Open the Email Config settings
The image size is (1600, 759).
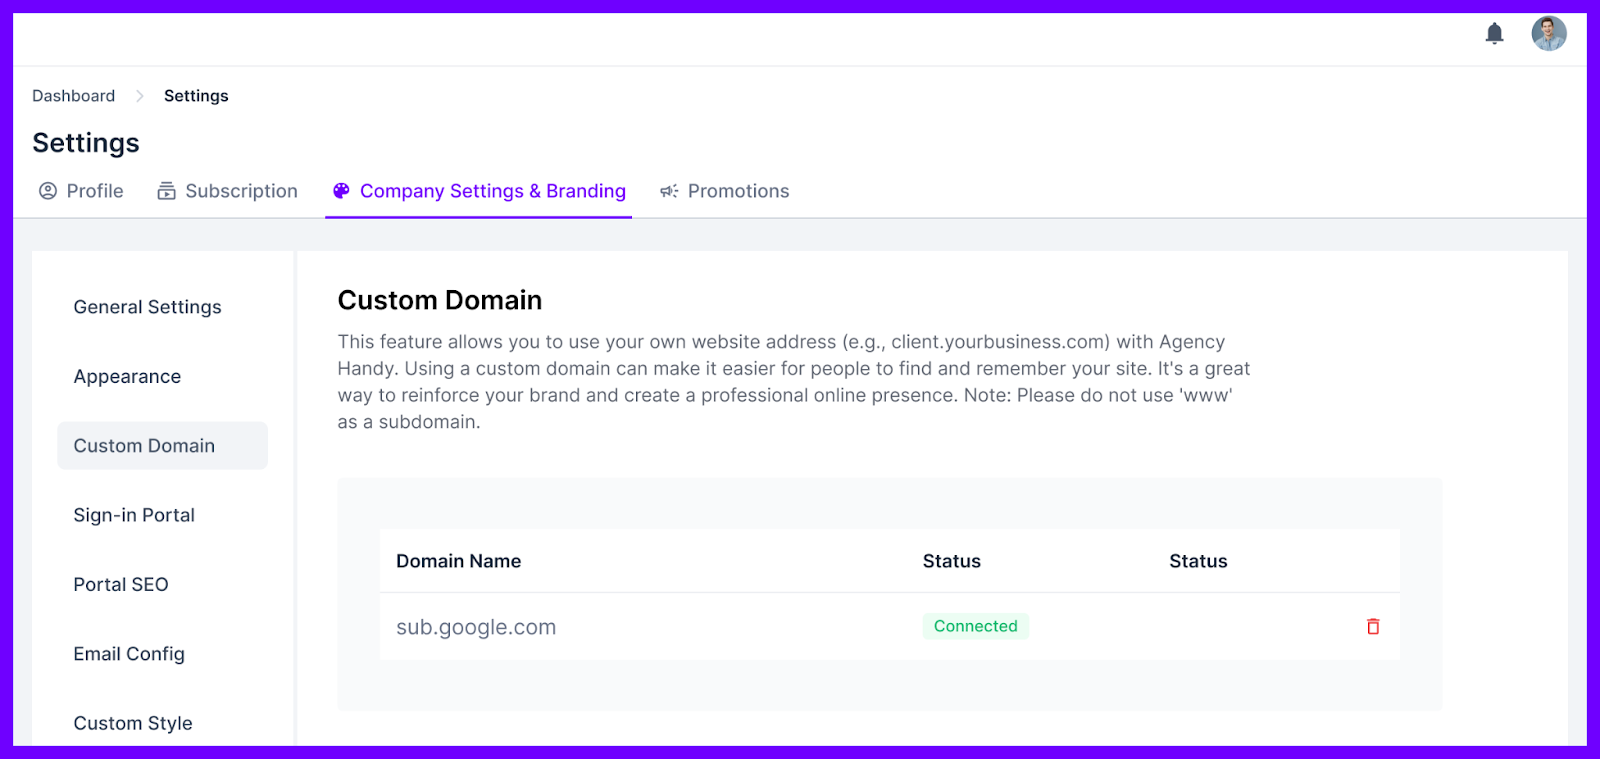129,653
